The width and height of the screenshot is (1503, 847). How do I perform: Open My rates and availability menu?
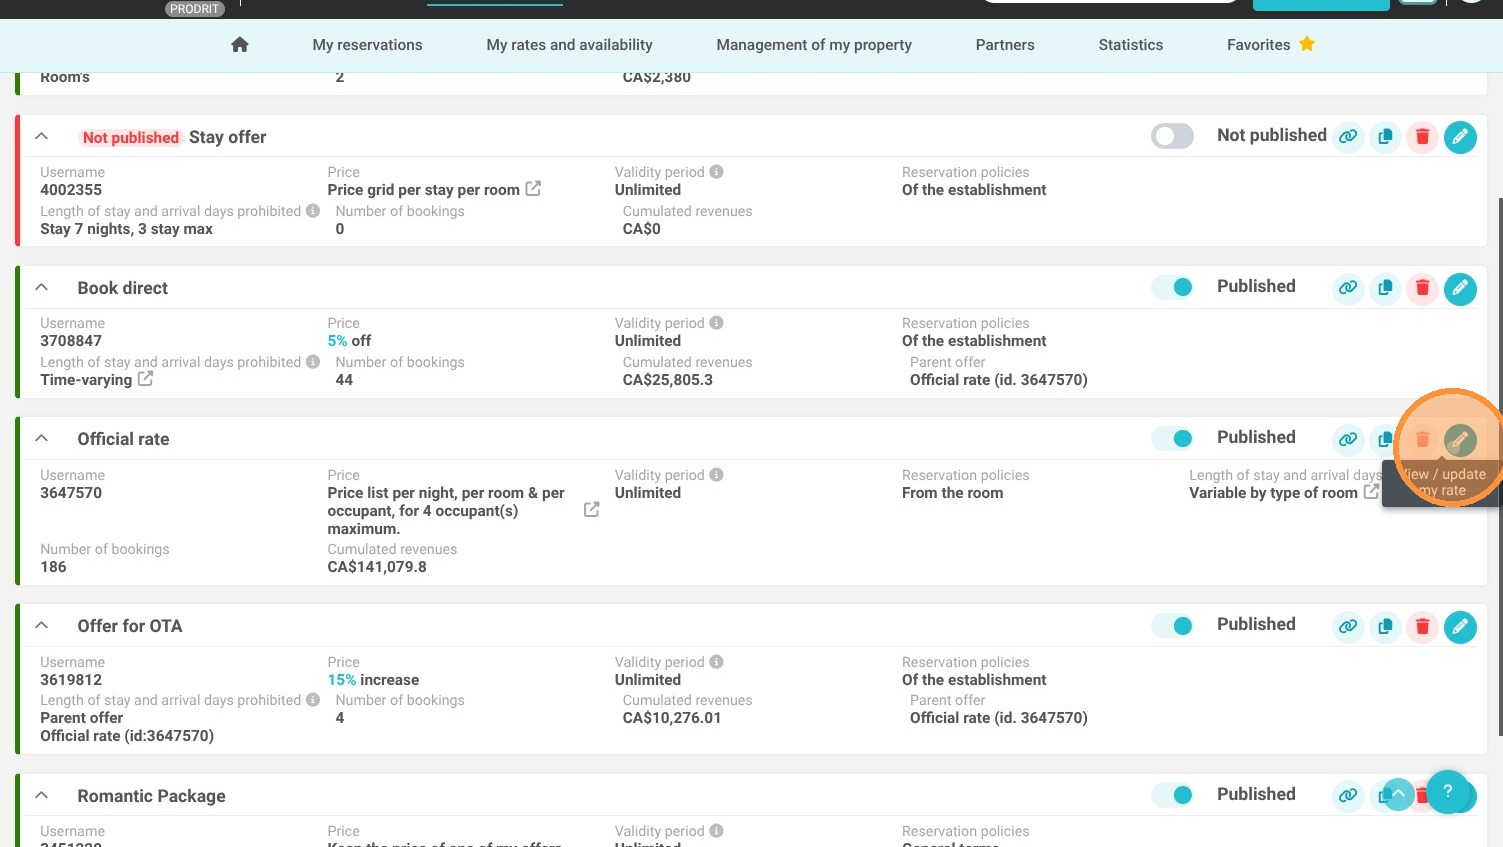[569, 45]
